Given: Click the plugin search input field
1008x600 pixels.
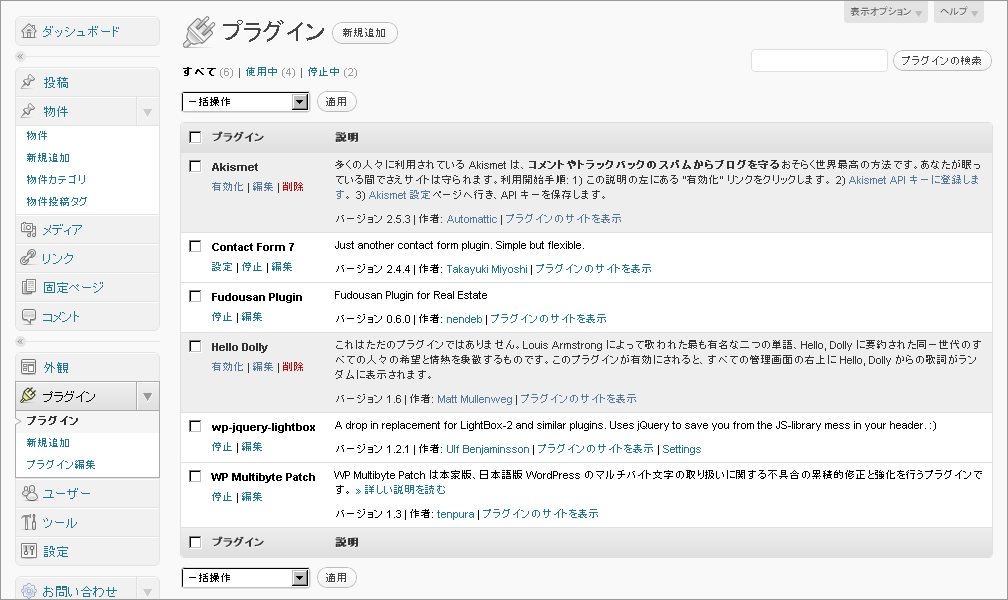Looking at the screenshot, I should 819,60.
